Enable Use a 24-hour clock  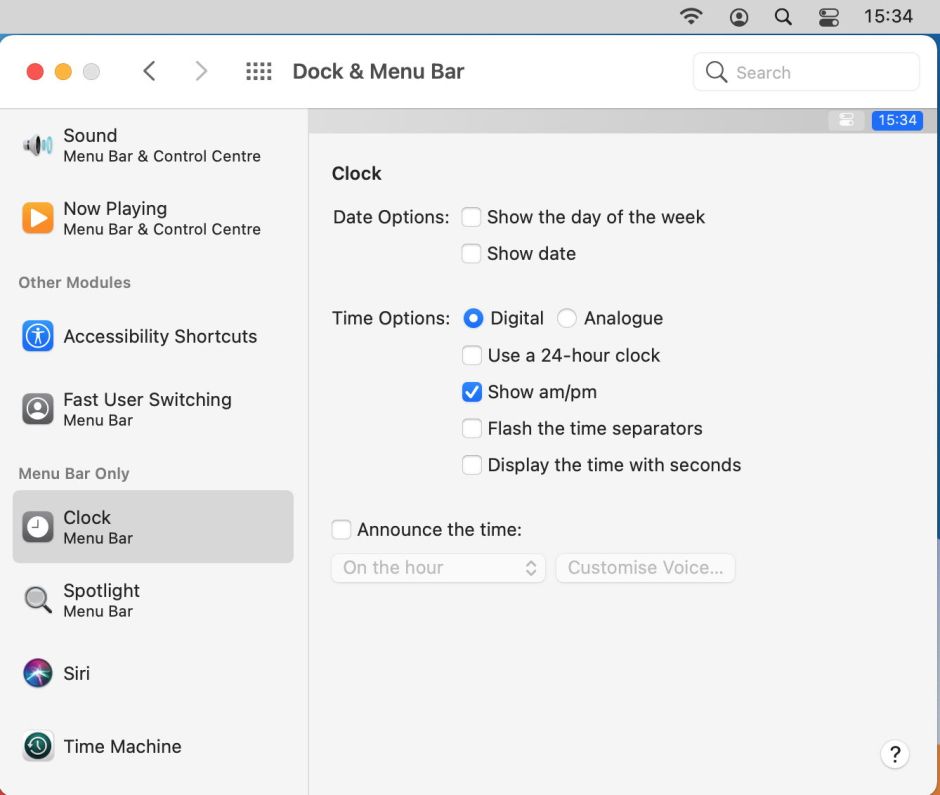pyautogui.click(x=472, y=355)
